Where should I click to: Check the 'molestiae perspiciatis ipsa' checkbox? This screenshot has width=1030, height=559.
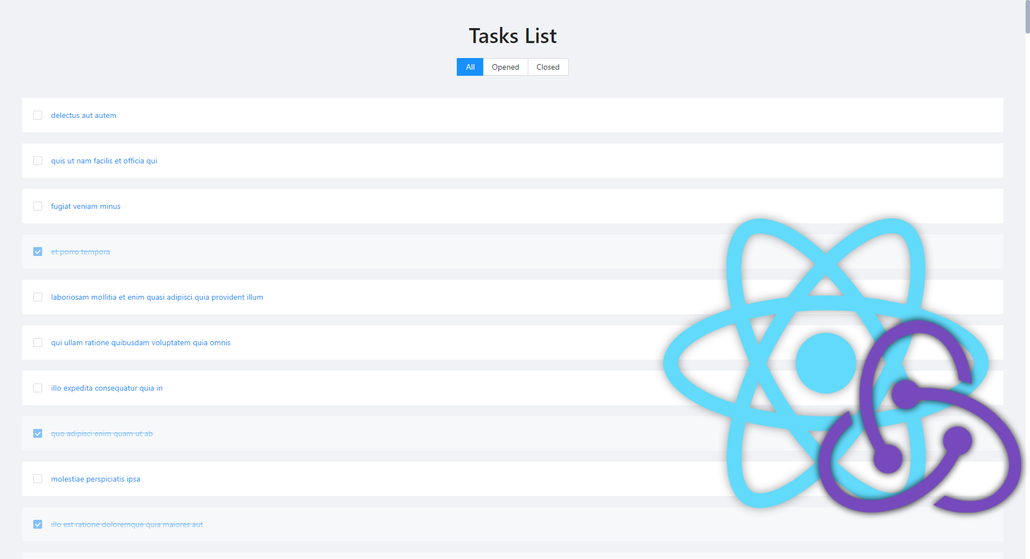[38, 479]
